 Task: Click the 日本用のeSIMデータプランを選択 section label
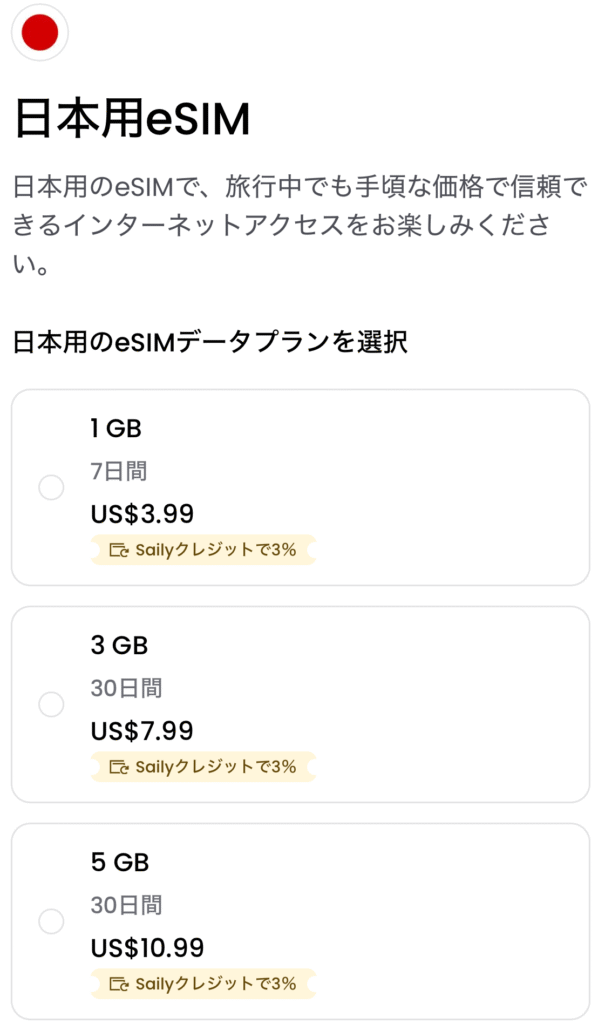coord(210,343)
